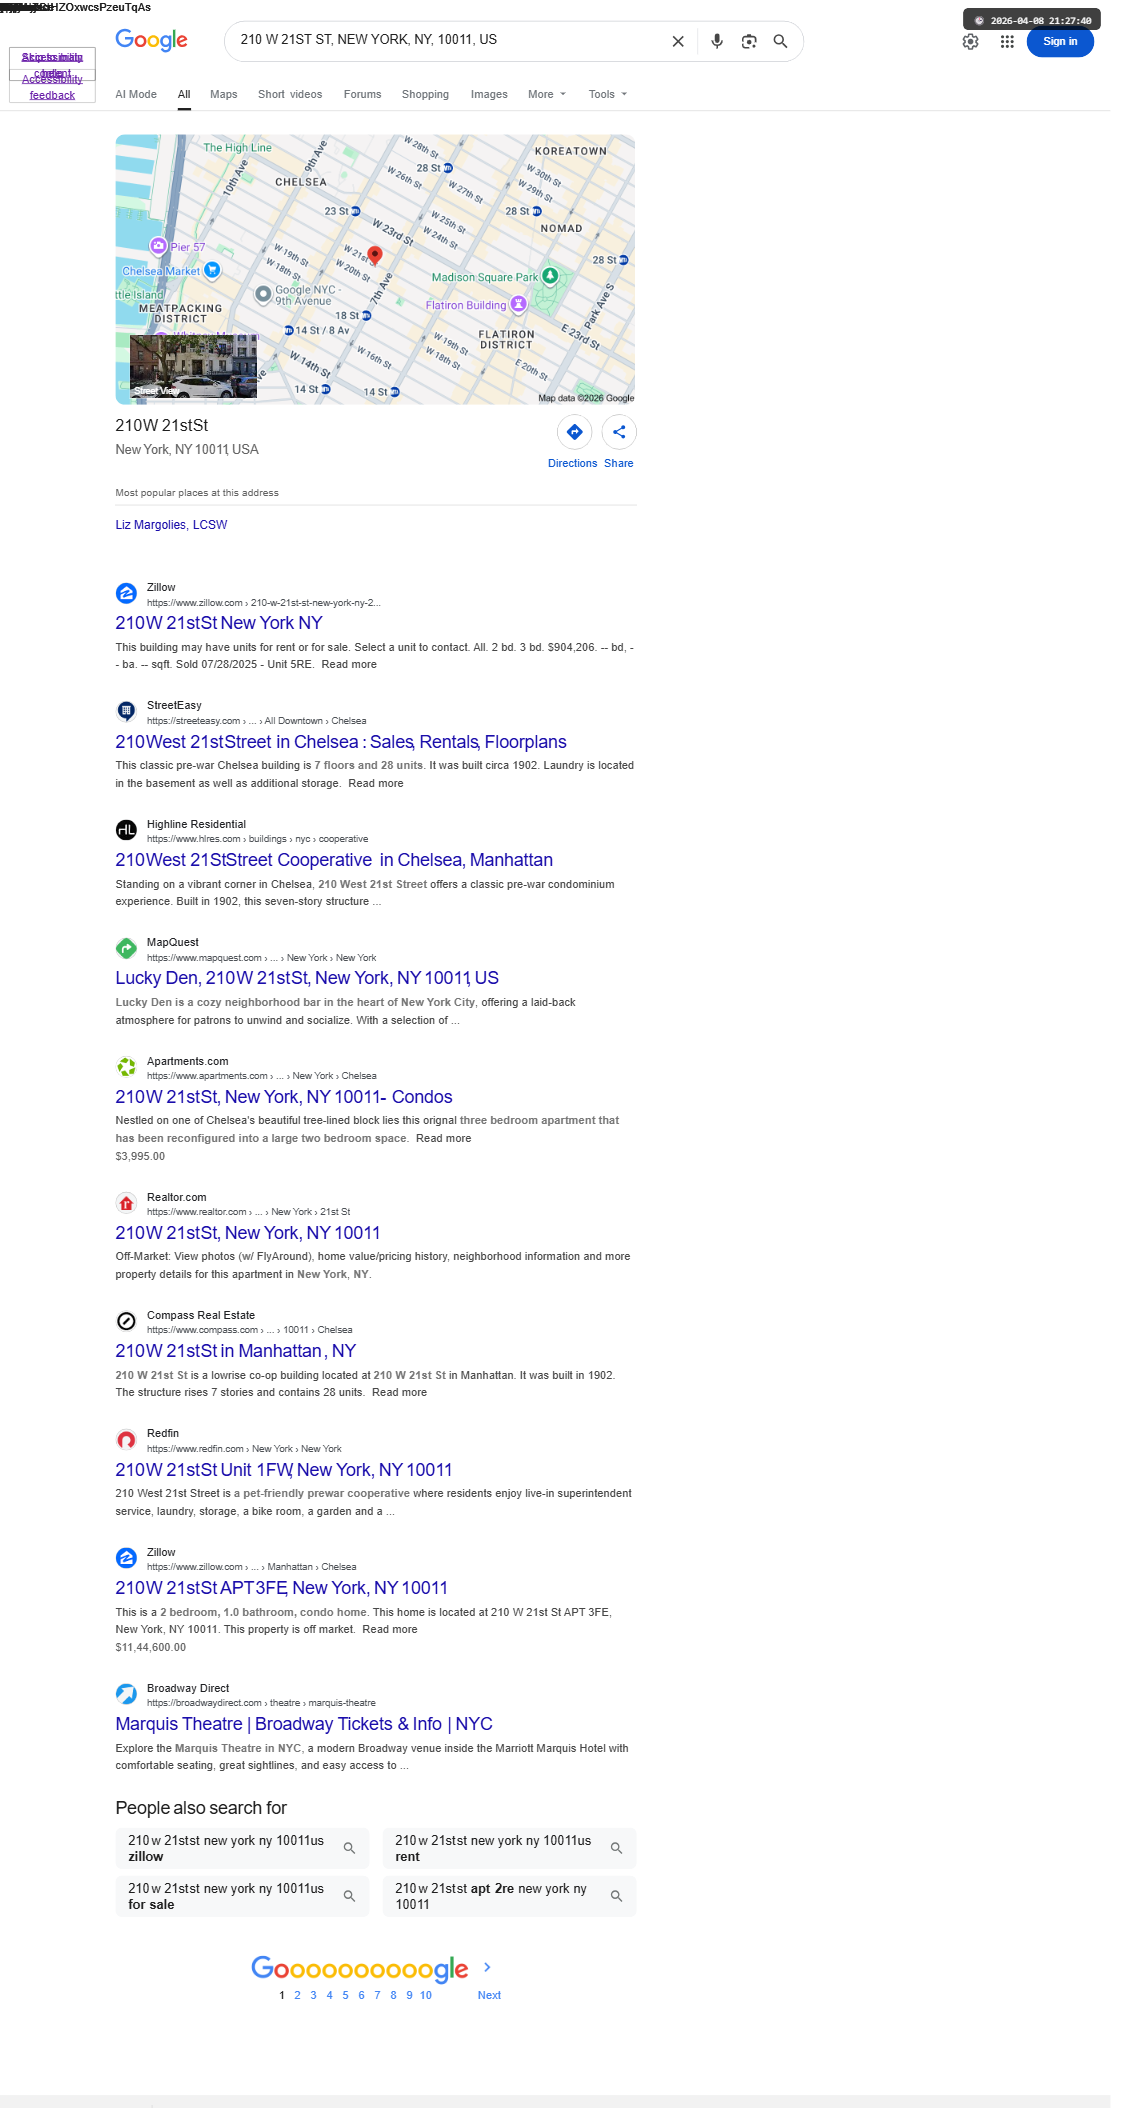Click the Google logo
The height and width of the screenshot is (2108, 1124).
151,40
